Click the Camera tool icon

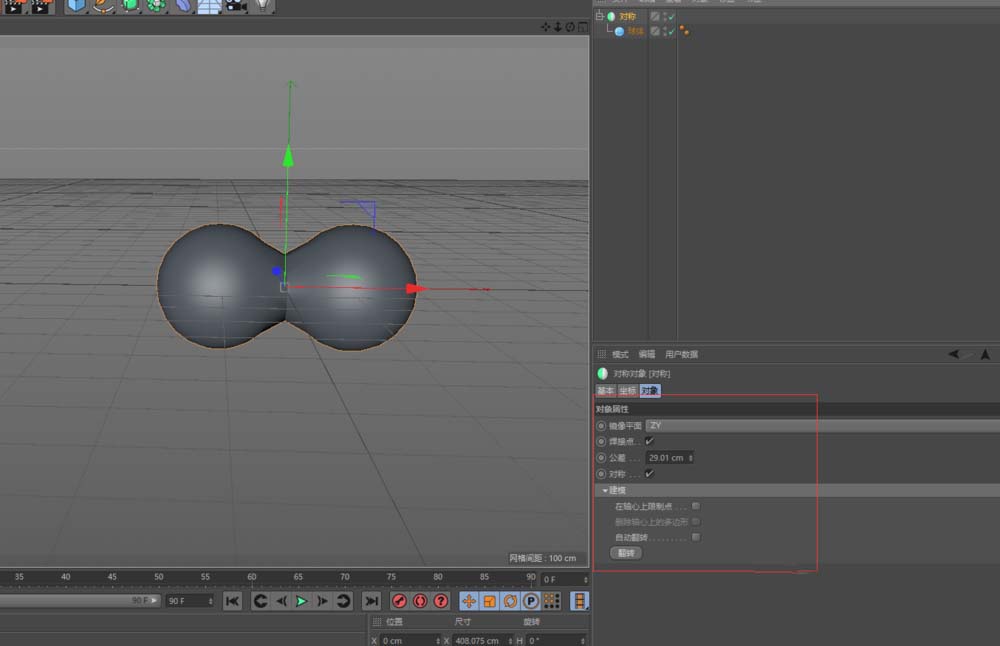tap(234, 8)
